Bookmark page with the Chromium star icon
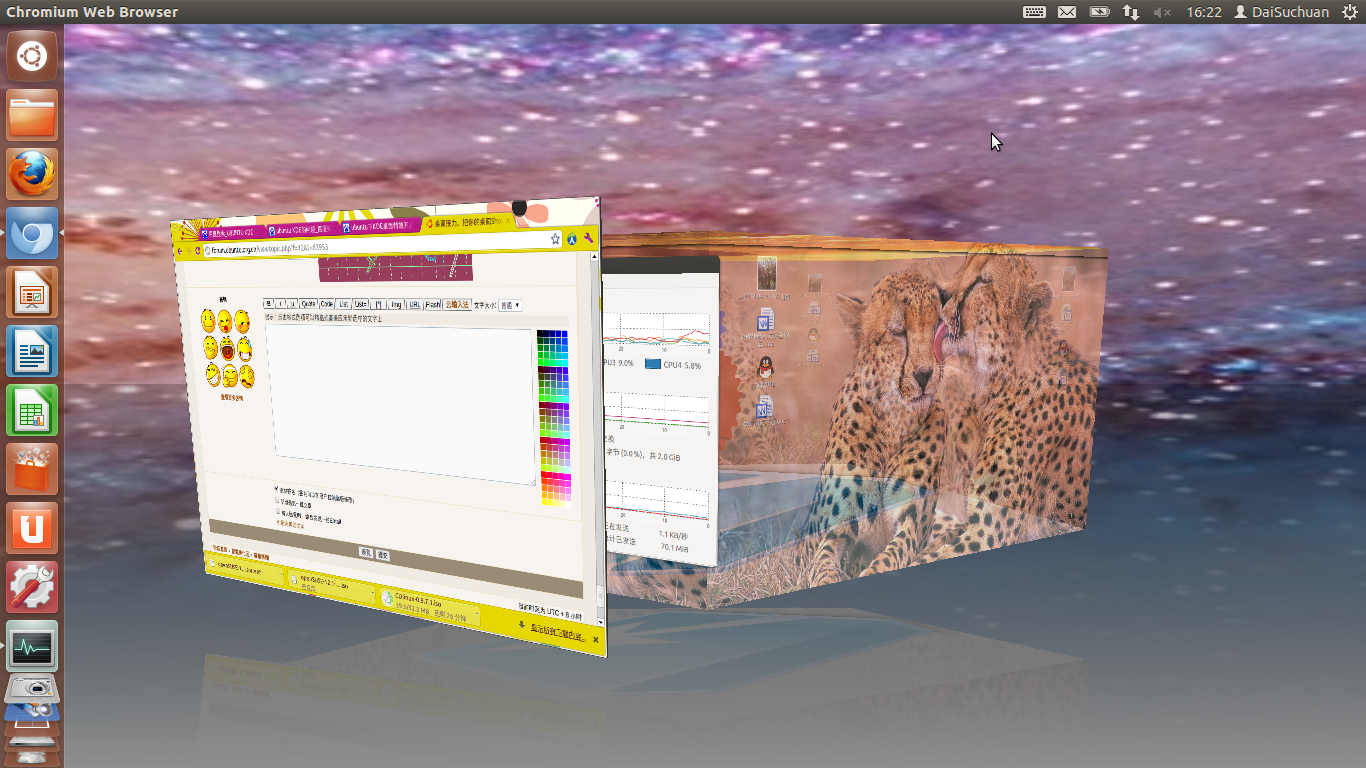This screenshot has width=1366, height=768. [x=555, y=239]
